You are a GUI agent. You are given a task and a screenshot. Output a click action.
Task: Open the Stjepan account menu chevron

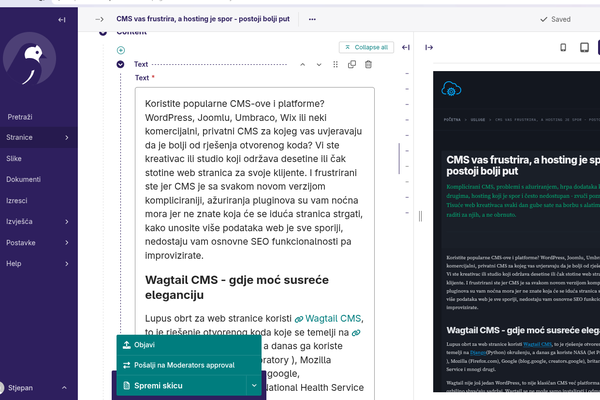point(64,388)
